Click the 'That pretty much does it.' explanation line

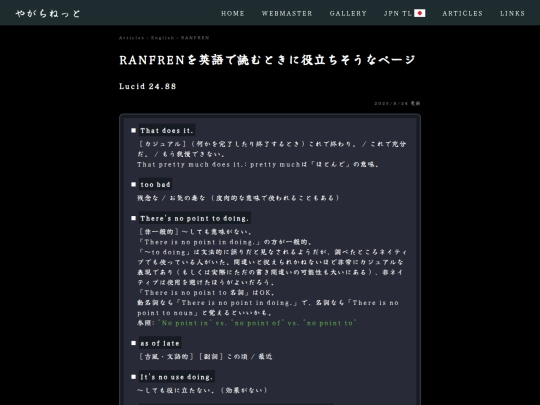point(258,165)
